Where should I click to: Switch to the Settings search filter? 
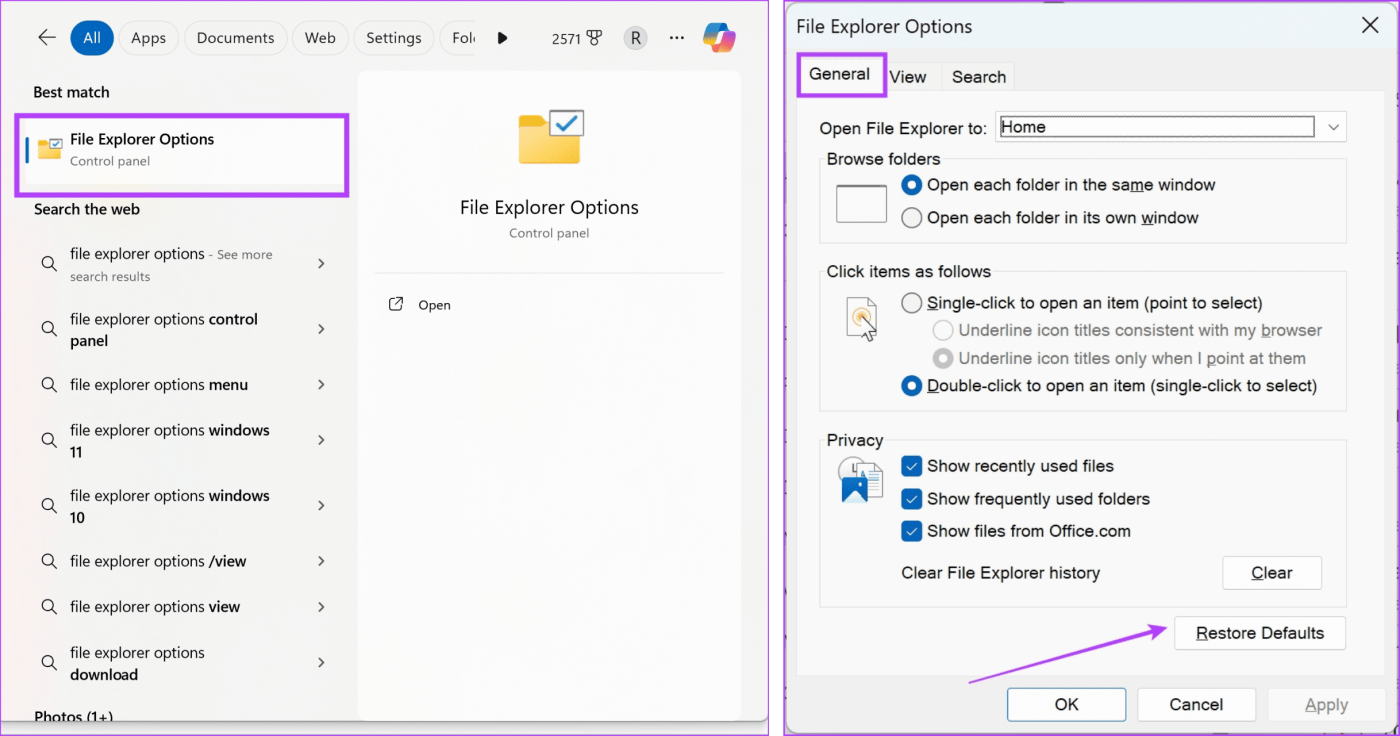coord(393,38)
